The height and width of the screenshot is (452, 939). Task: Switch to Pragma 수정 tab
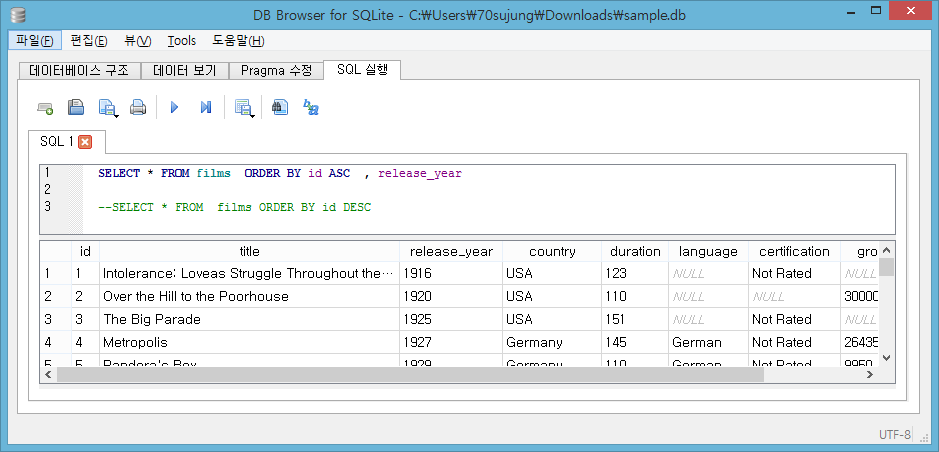(276, 71)
